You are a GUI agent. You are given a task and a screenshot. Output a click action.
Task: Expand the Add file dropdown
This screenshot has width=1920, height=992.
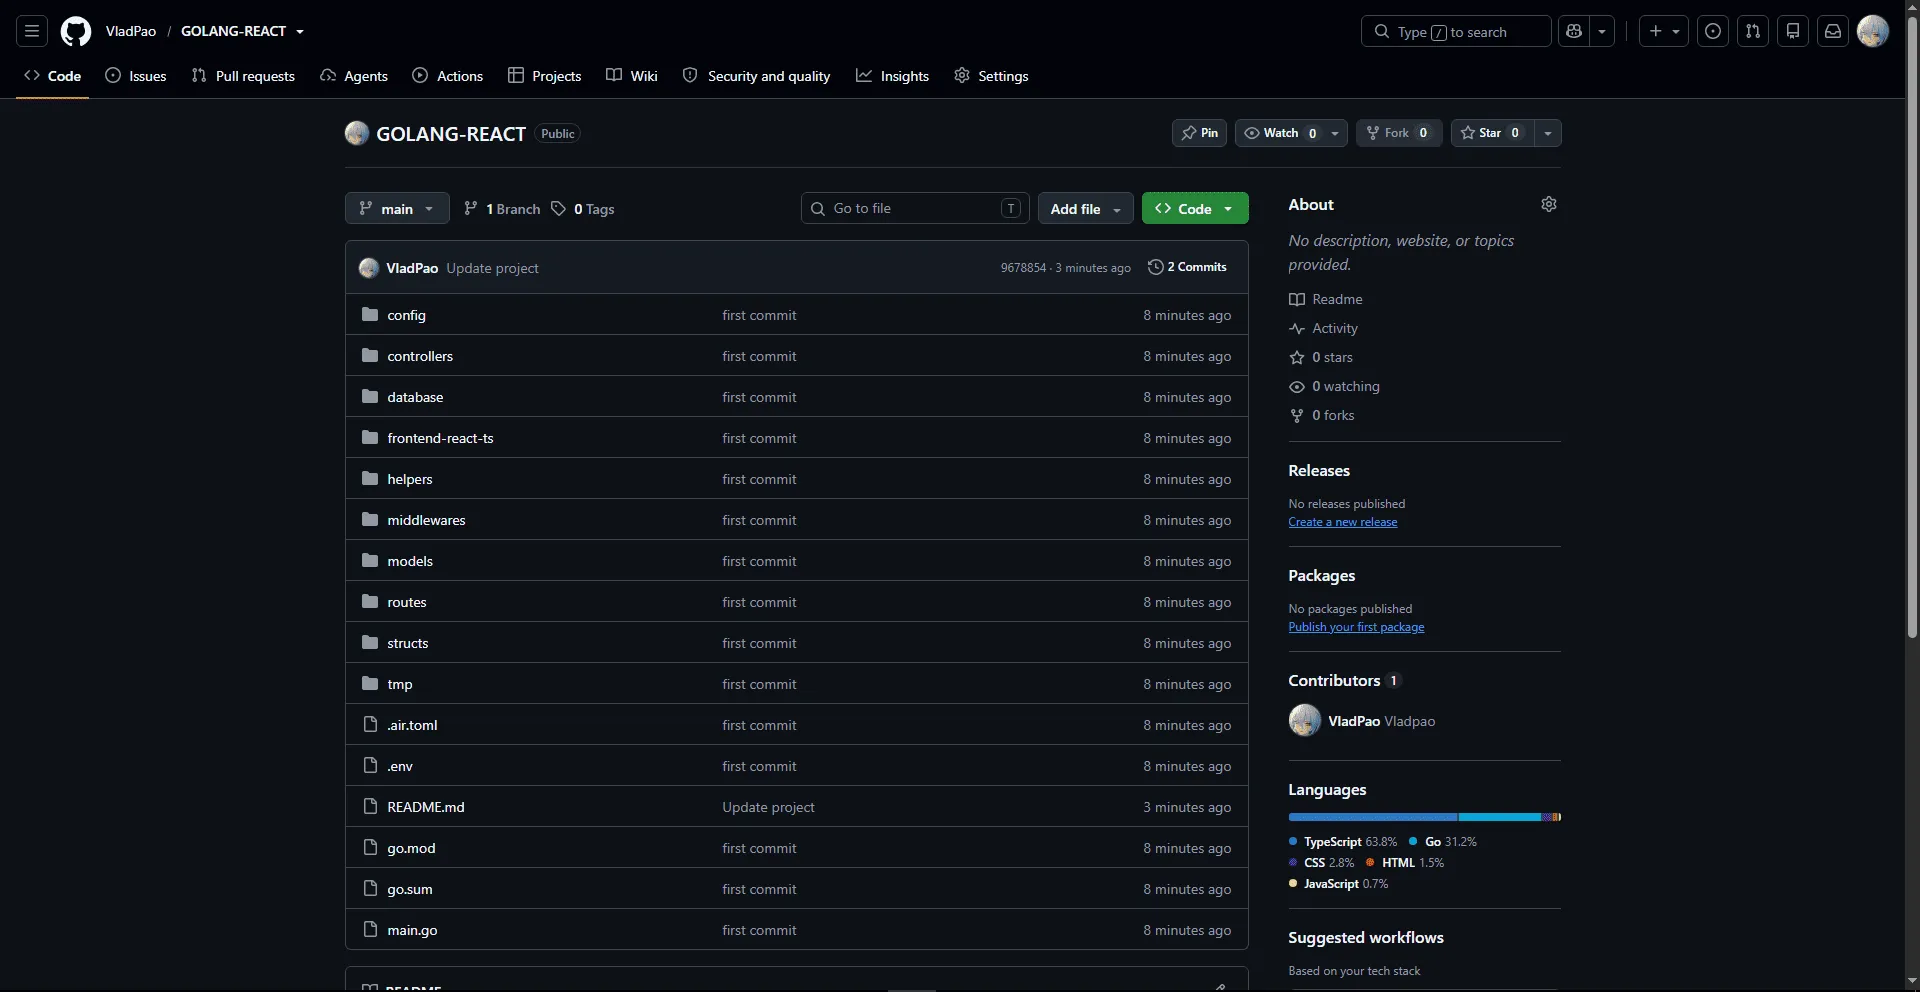(1086, 208)
